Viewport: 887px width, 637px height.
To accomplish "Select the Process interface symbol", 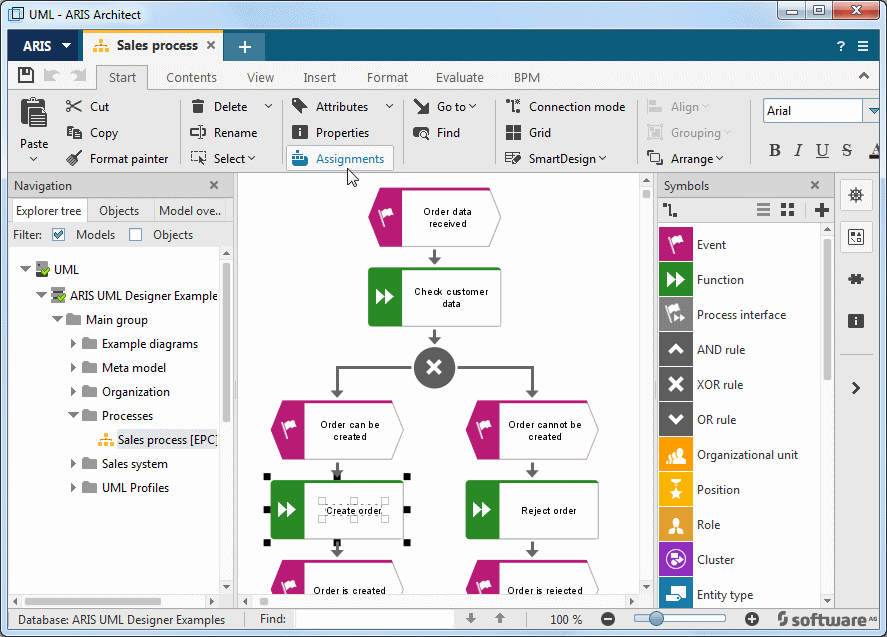I will click(675, 315).
